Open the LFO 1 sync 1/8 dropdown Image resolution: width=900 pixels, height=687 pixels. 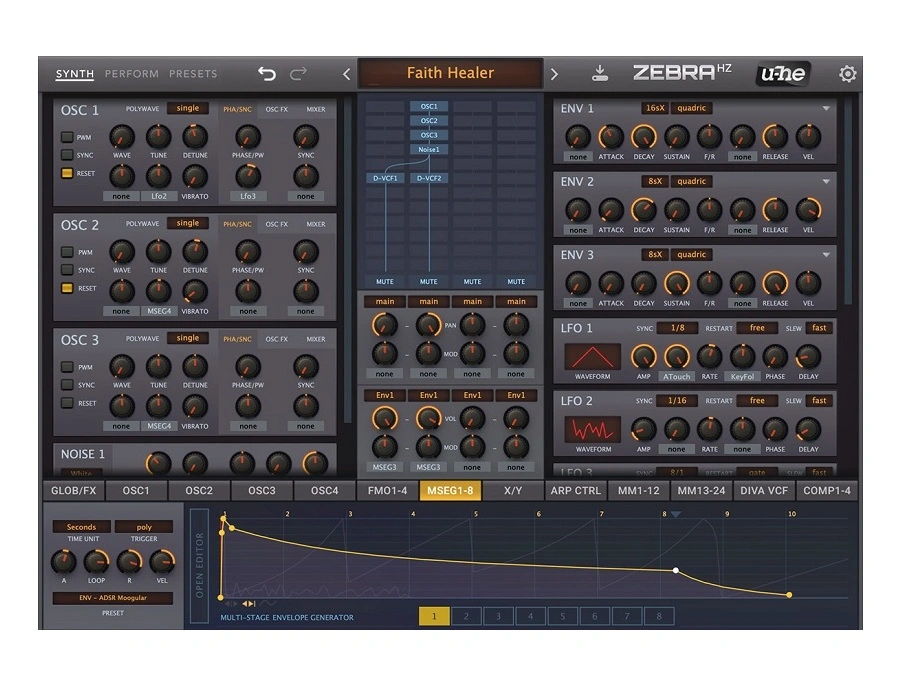click(x=678, y=328)
